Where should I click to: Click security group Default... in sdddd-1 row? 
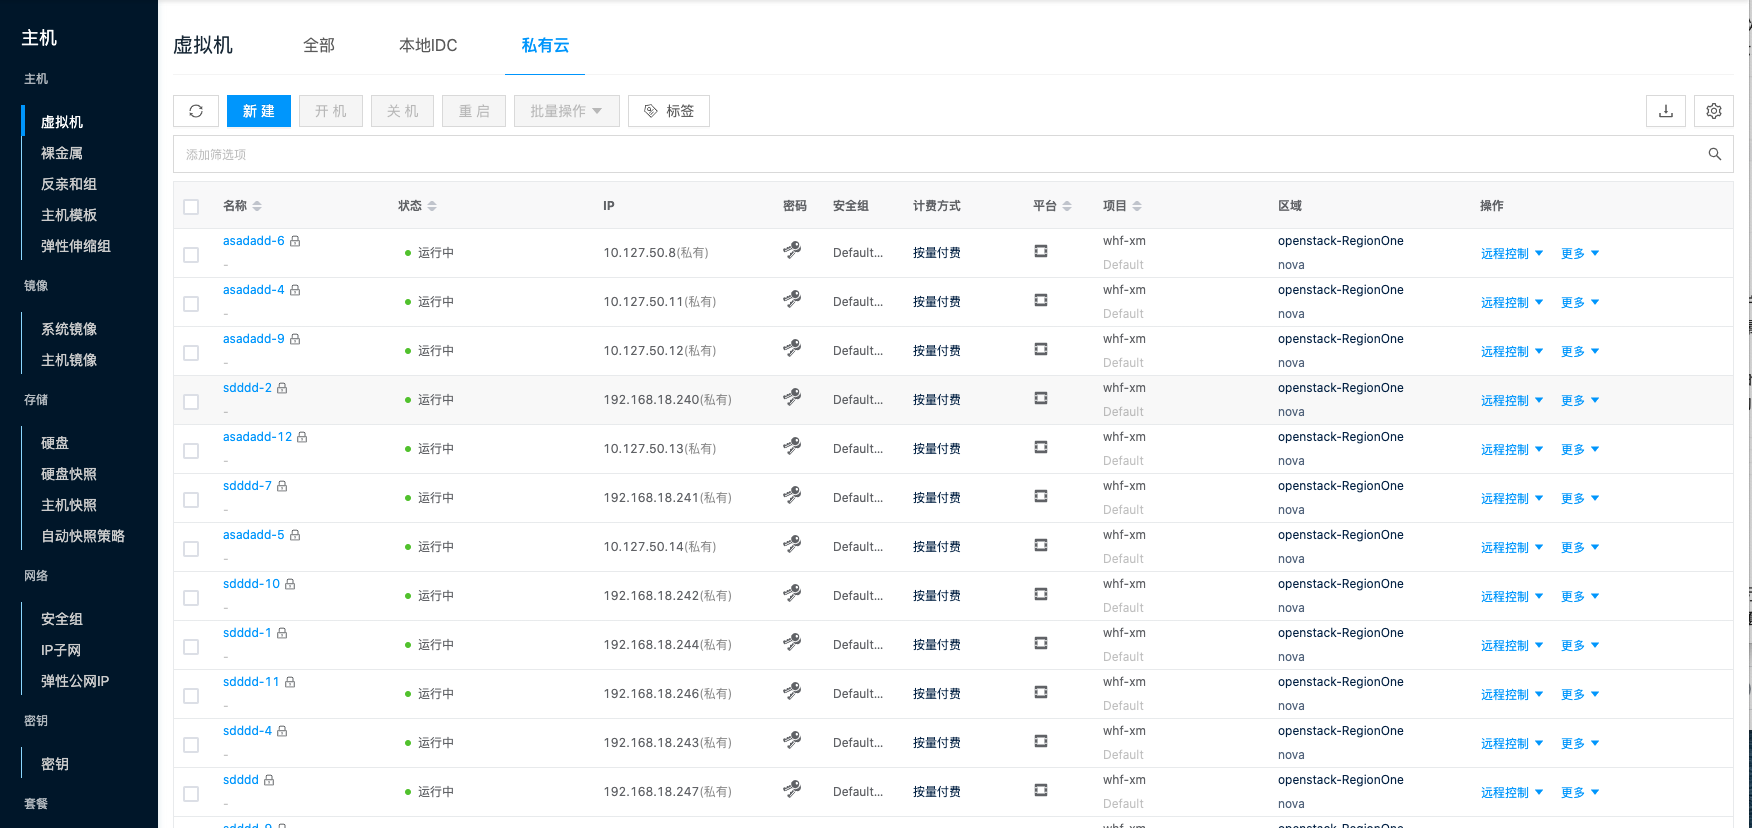tap(858, 645)
